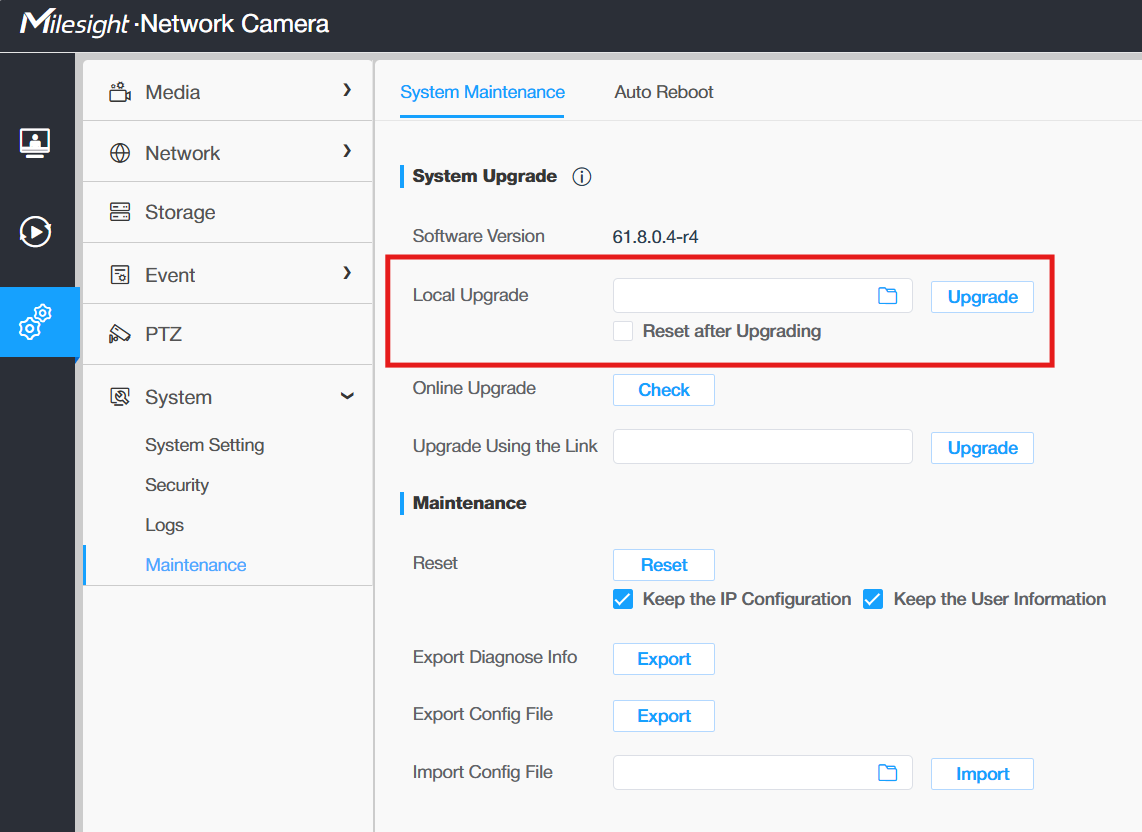Click the Network globe icon

[120, 153]
